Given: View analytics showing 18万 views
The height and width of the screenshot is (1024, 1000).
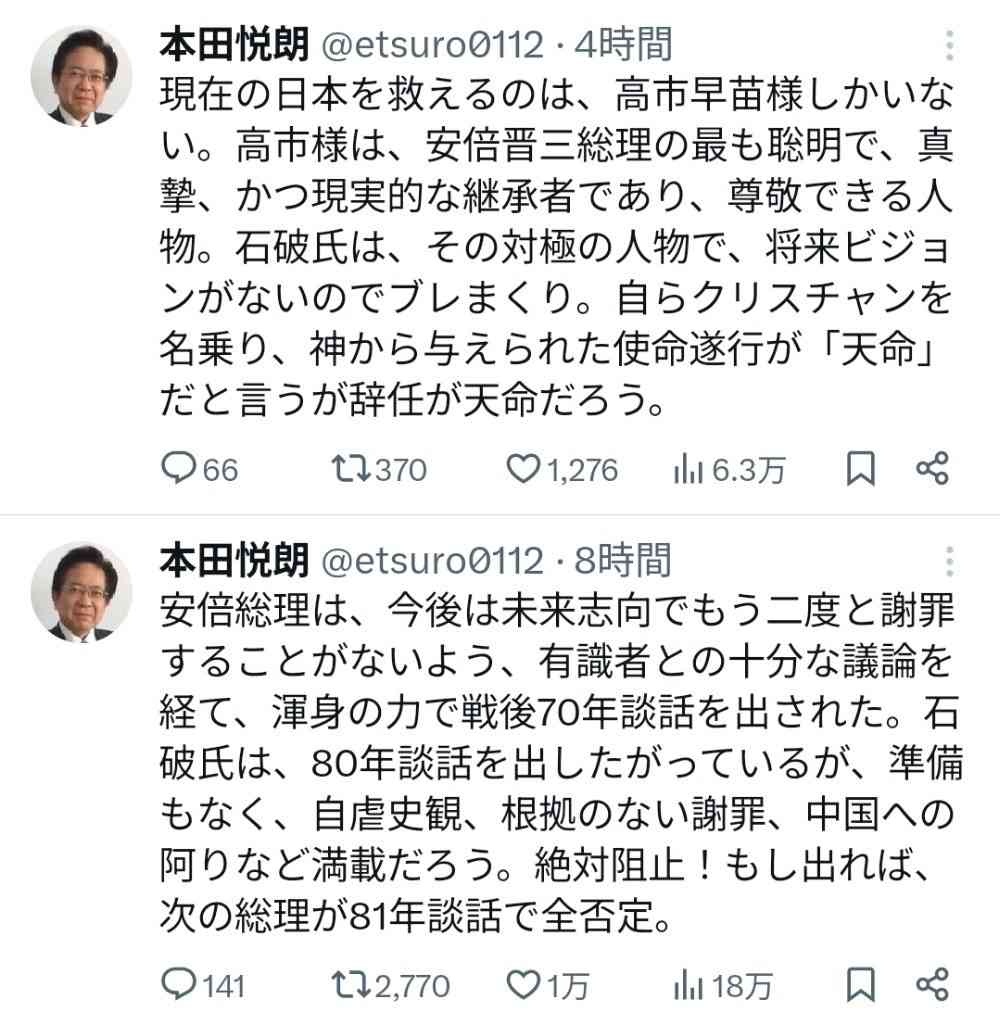Looking at the screenshot, I should [690, 985].
